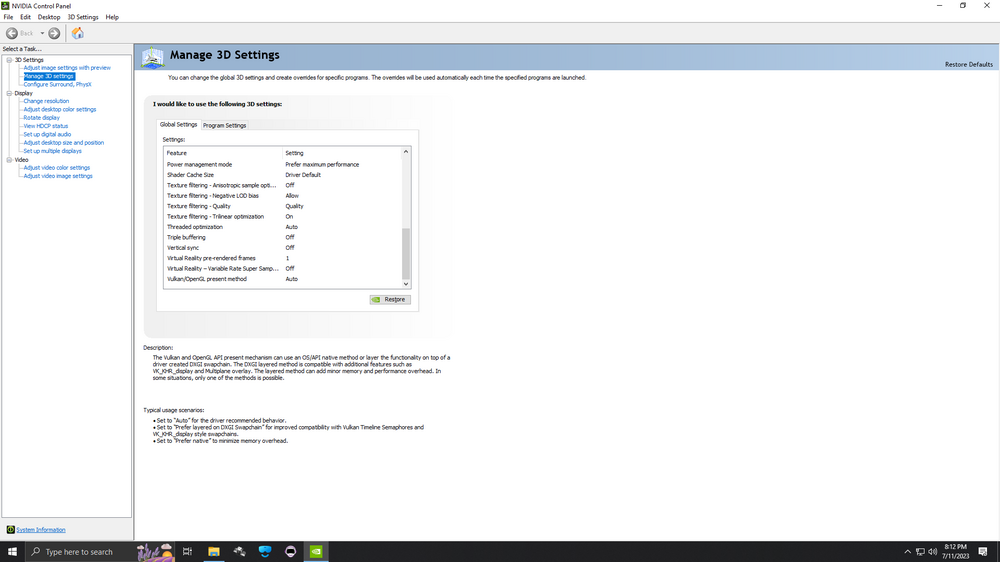Click the settings list scrollbar thumb
This screenshot has width=1000, height=562.
pos(406,253)
